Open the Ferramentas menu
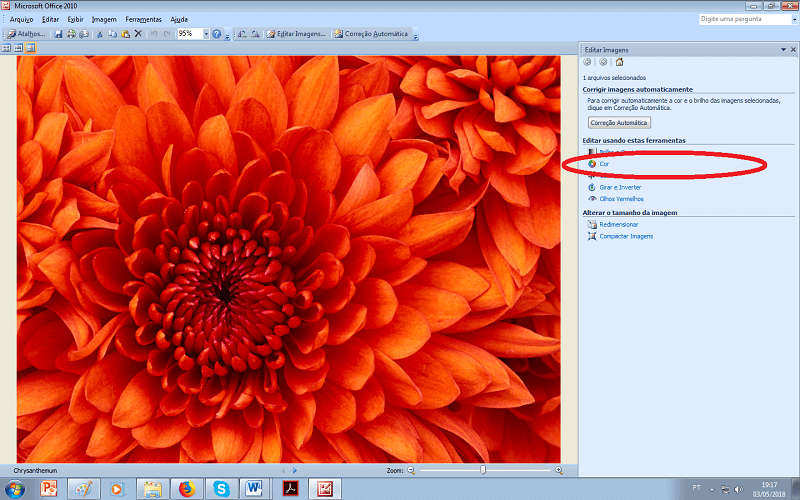 pyautogui.click(x=143, y=19)
